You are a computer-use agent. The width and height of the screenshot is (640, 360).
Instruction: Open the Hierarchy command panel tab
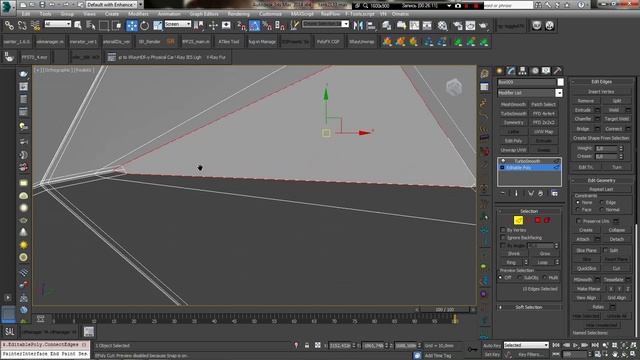[522, 71]
